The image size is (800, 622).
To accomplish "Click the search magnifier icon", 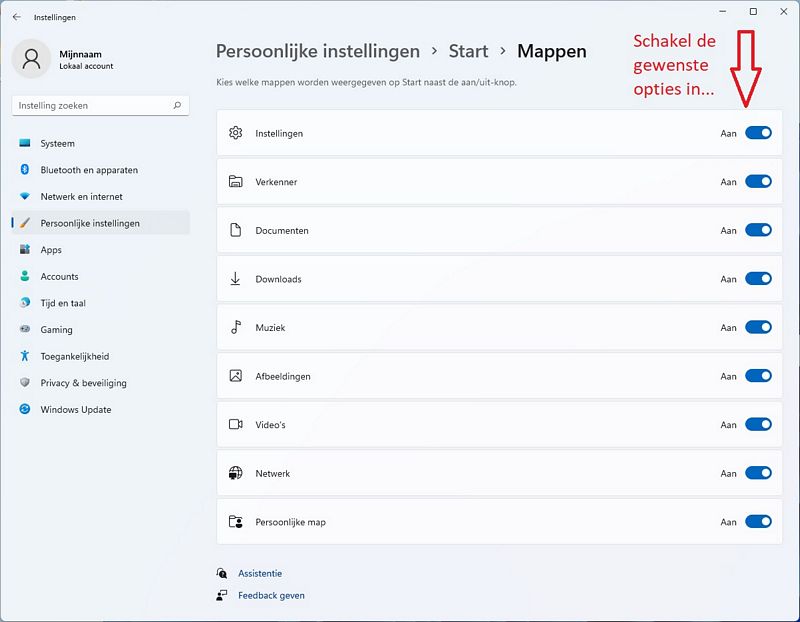I will coord(177,105).
